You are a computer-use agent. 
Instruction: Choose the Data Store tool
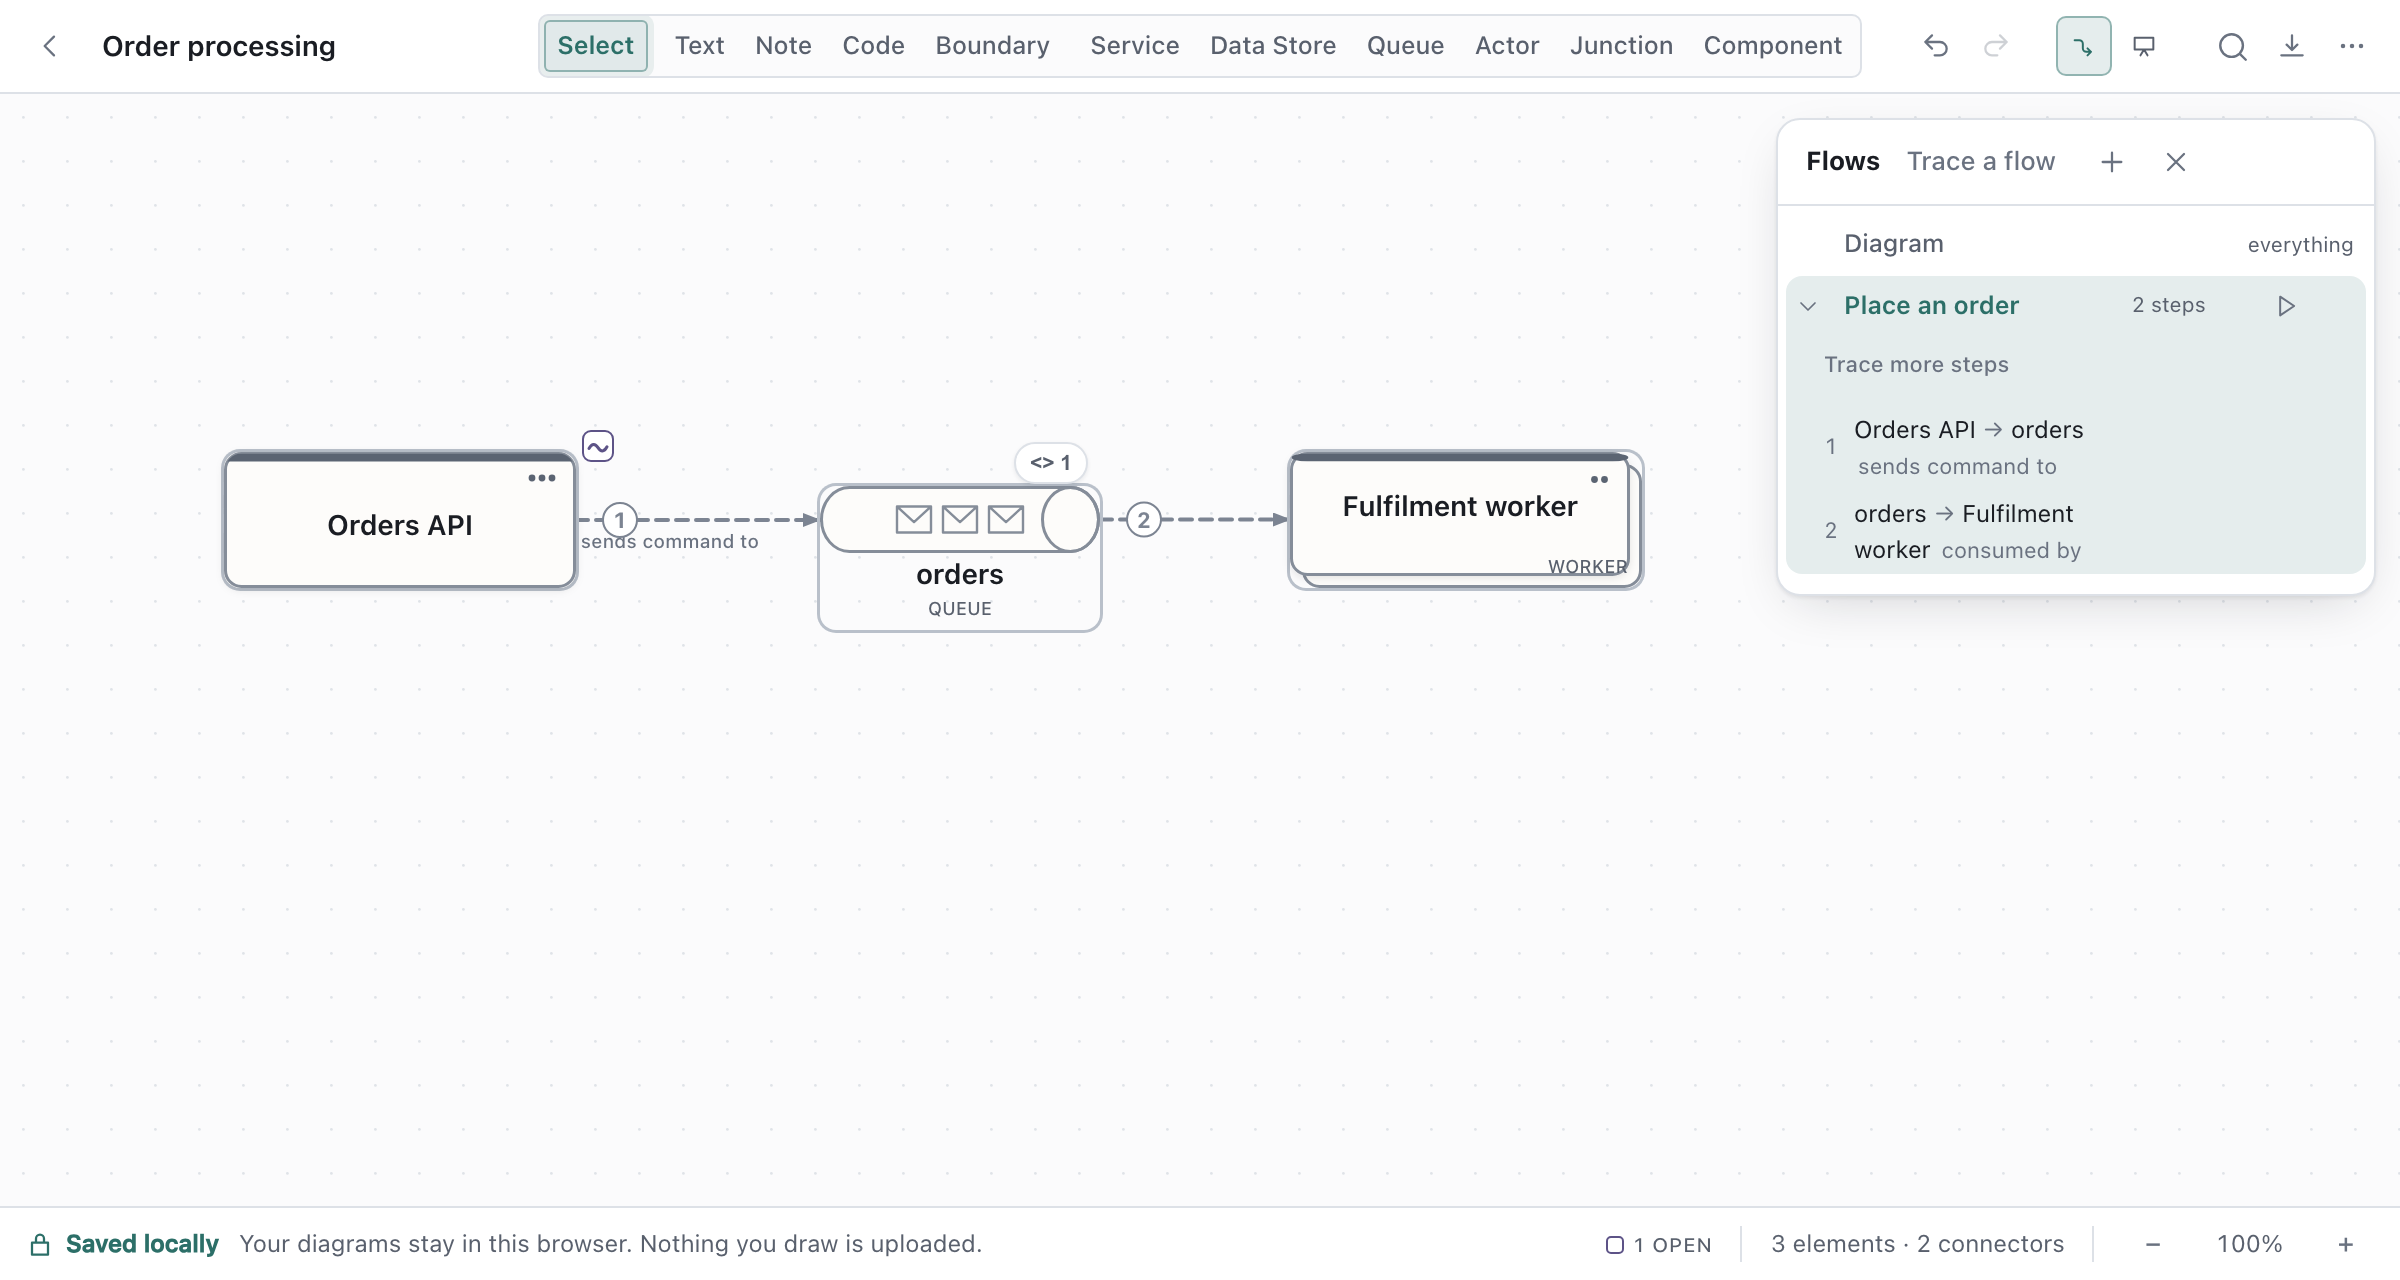point(1272,46)
